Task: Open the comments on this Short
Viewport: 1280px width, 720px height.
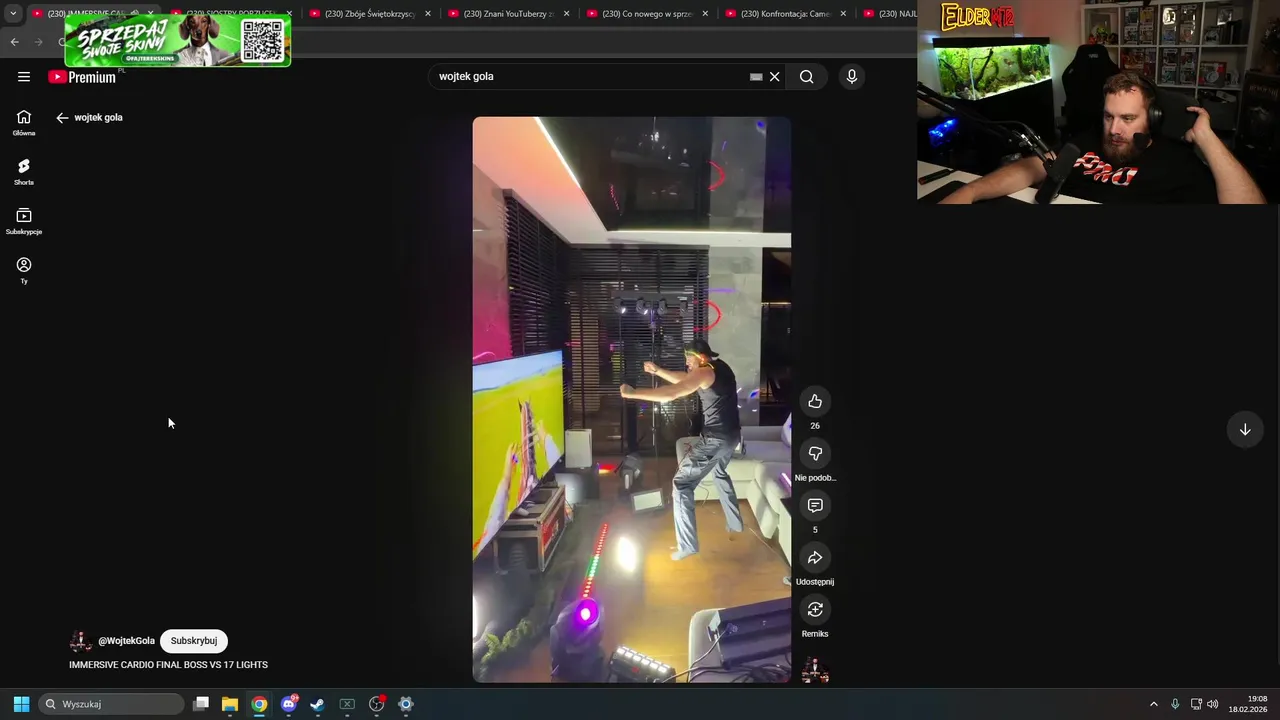Action: click(815, 505)
